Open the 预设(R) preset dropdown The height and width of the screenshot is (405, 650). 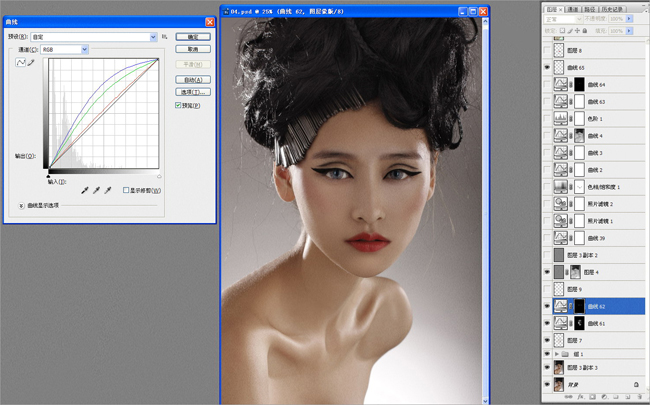tap(94, 37)
